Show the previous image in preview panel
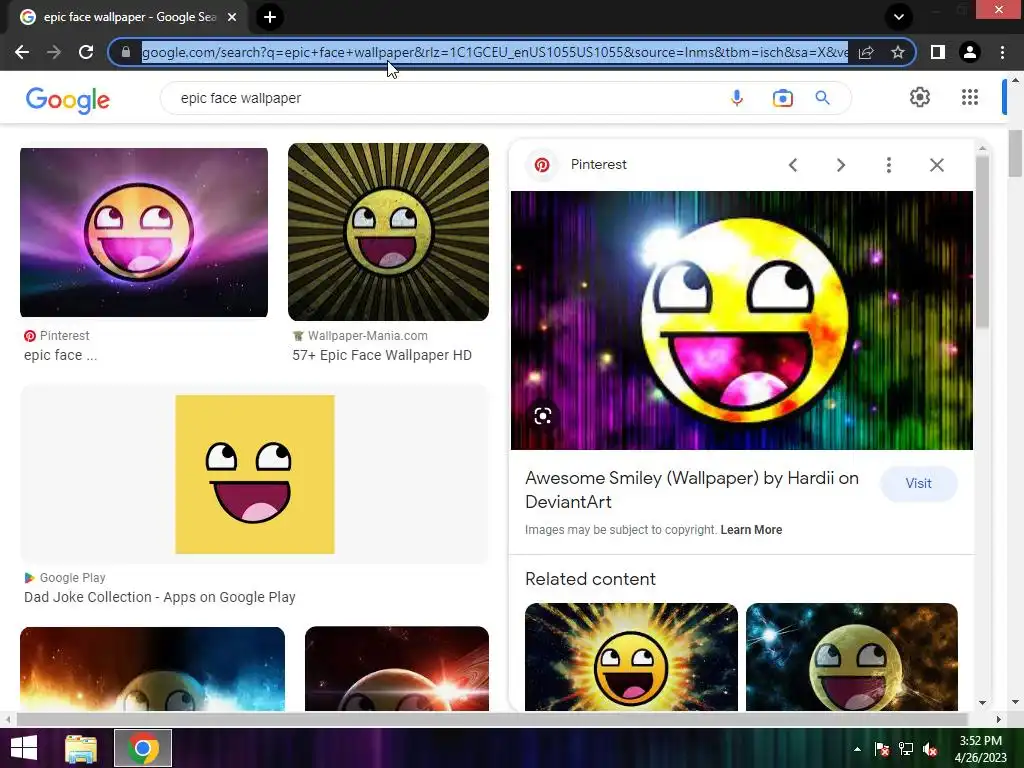1024x768 pixels. pos(793,165)
